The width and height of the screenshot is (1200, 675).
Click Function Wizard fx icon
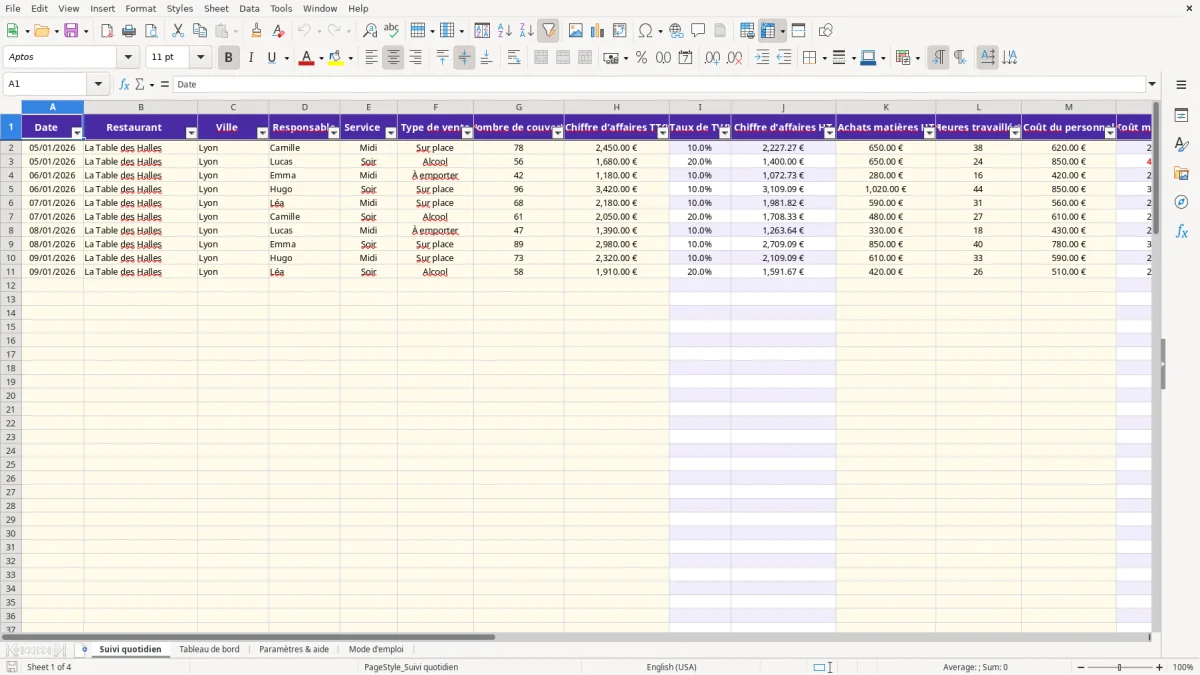(x=125, y=84)
